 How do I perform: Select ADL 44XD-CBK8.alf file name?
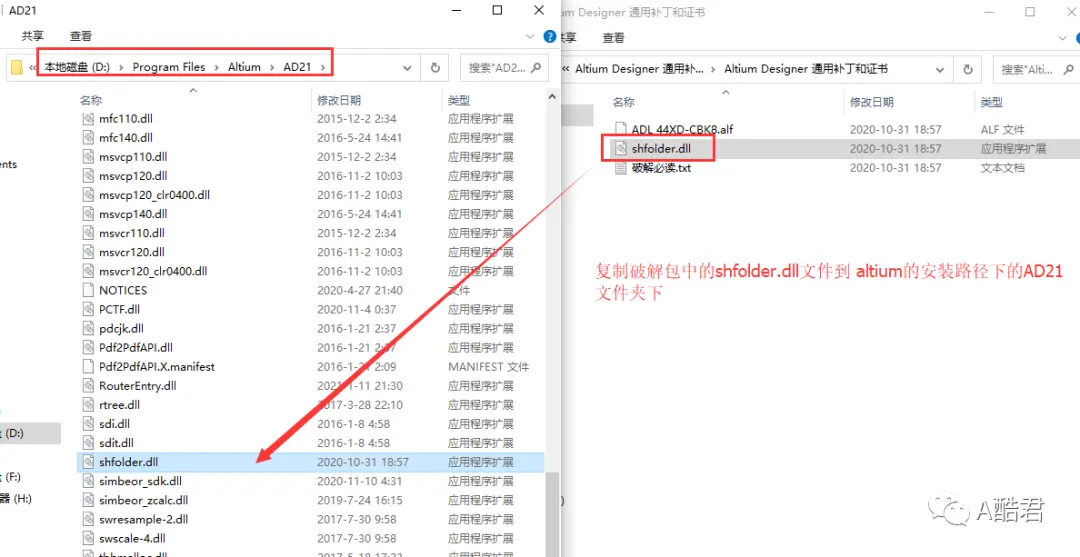pos(682,129)
